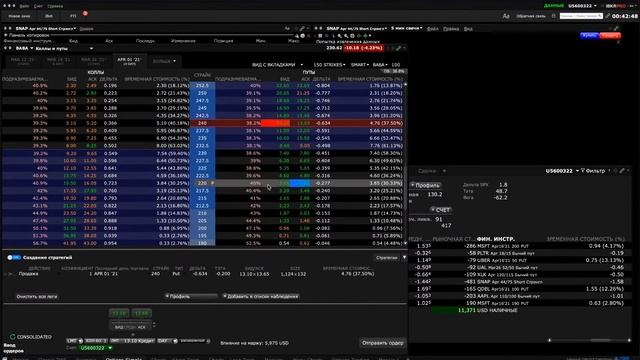Click the red Sell button on chart
The width and height of the screenshot is (640, 360).
pos(610,36)
